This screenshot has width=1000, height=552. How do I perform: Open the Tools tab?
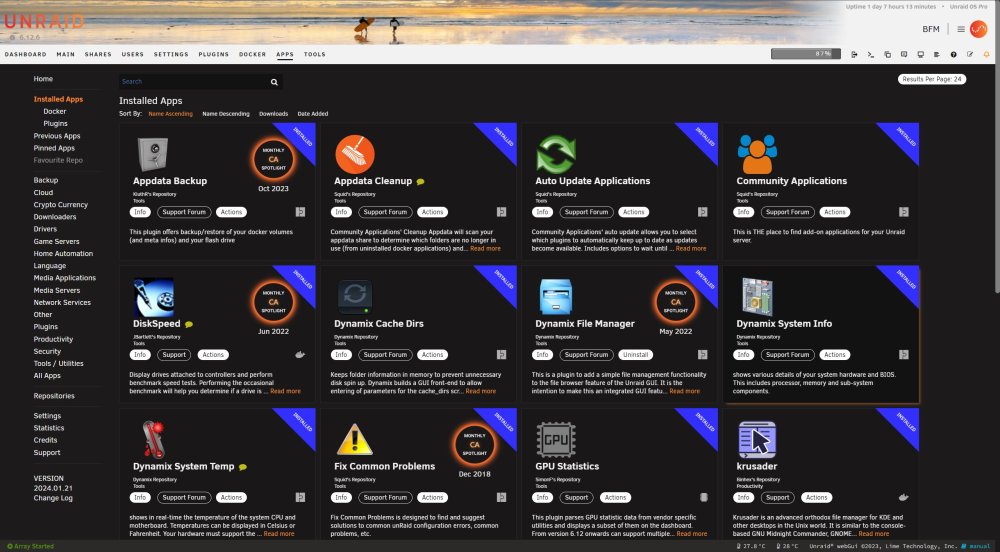314,55
